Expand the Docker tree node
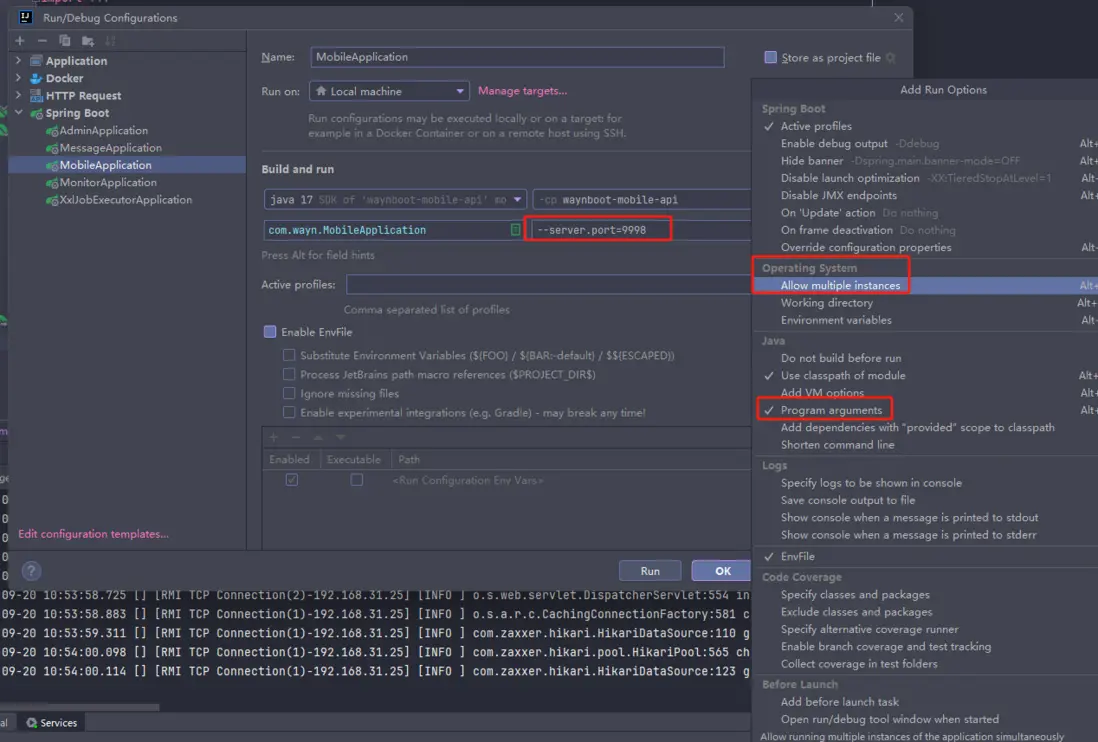The width and height of the screenshot is (1098, 742). tap(18, 78)
